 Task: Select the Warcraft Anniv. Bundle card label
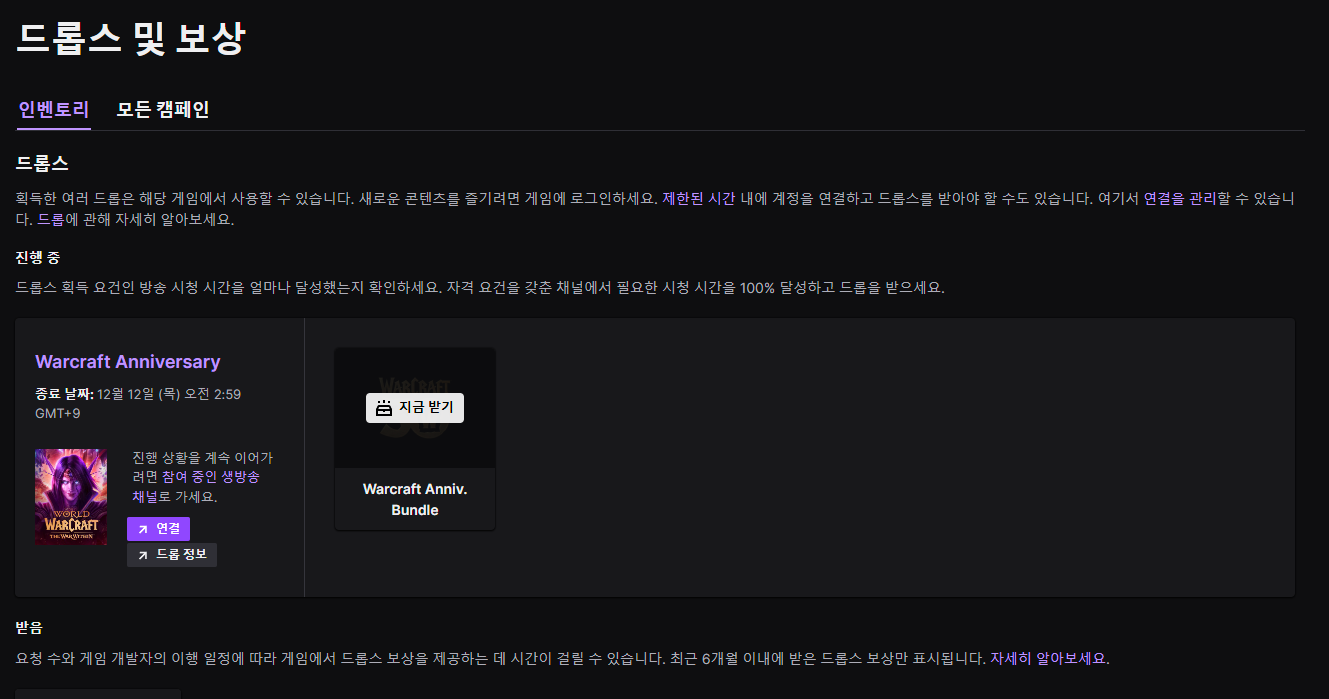pos(415,500)
